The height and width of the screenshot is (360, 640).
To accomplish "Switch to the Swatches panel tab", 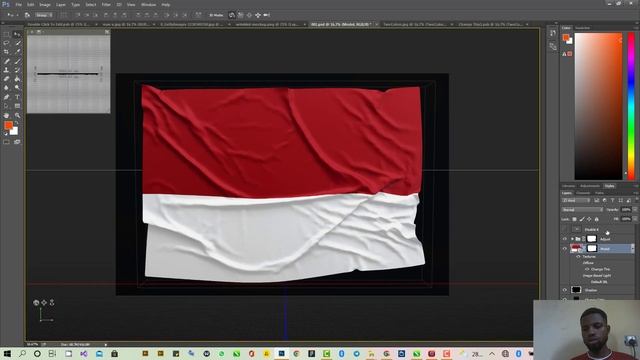I will (582, 28).
